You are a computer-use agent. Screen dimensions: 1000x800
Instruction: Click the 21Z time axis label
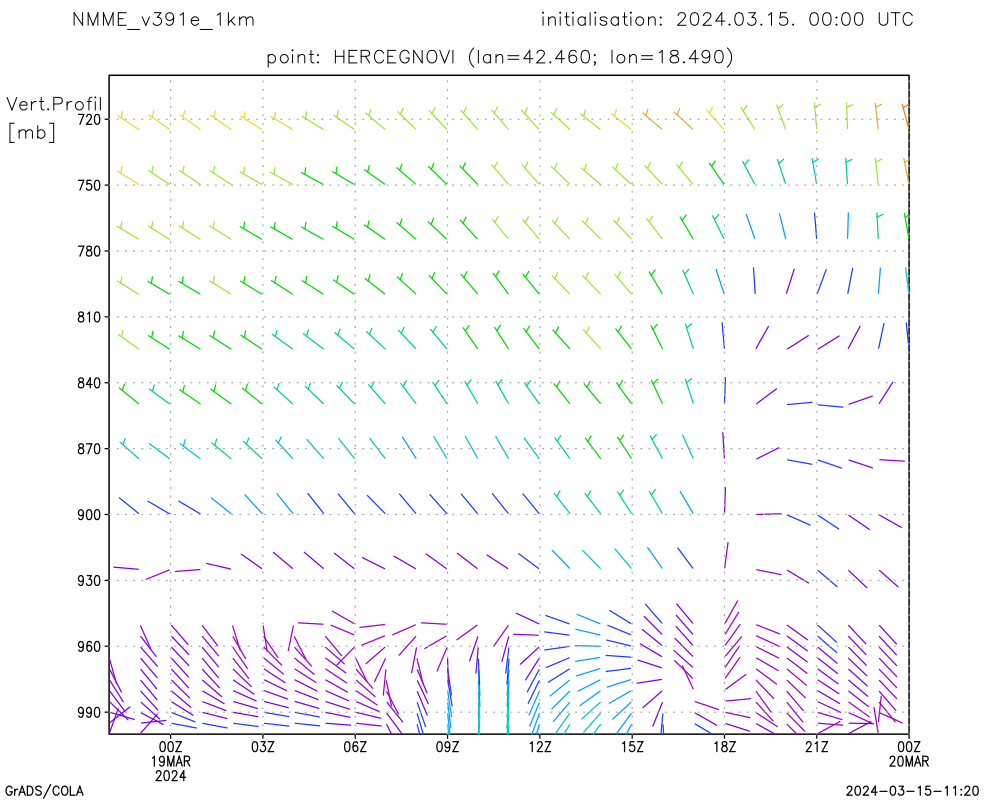pos(817,747)
